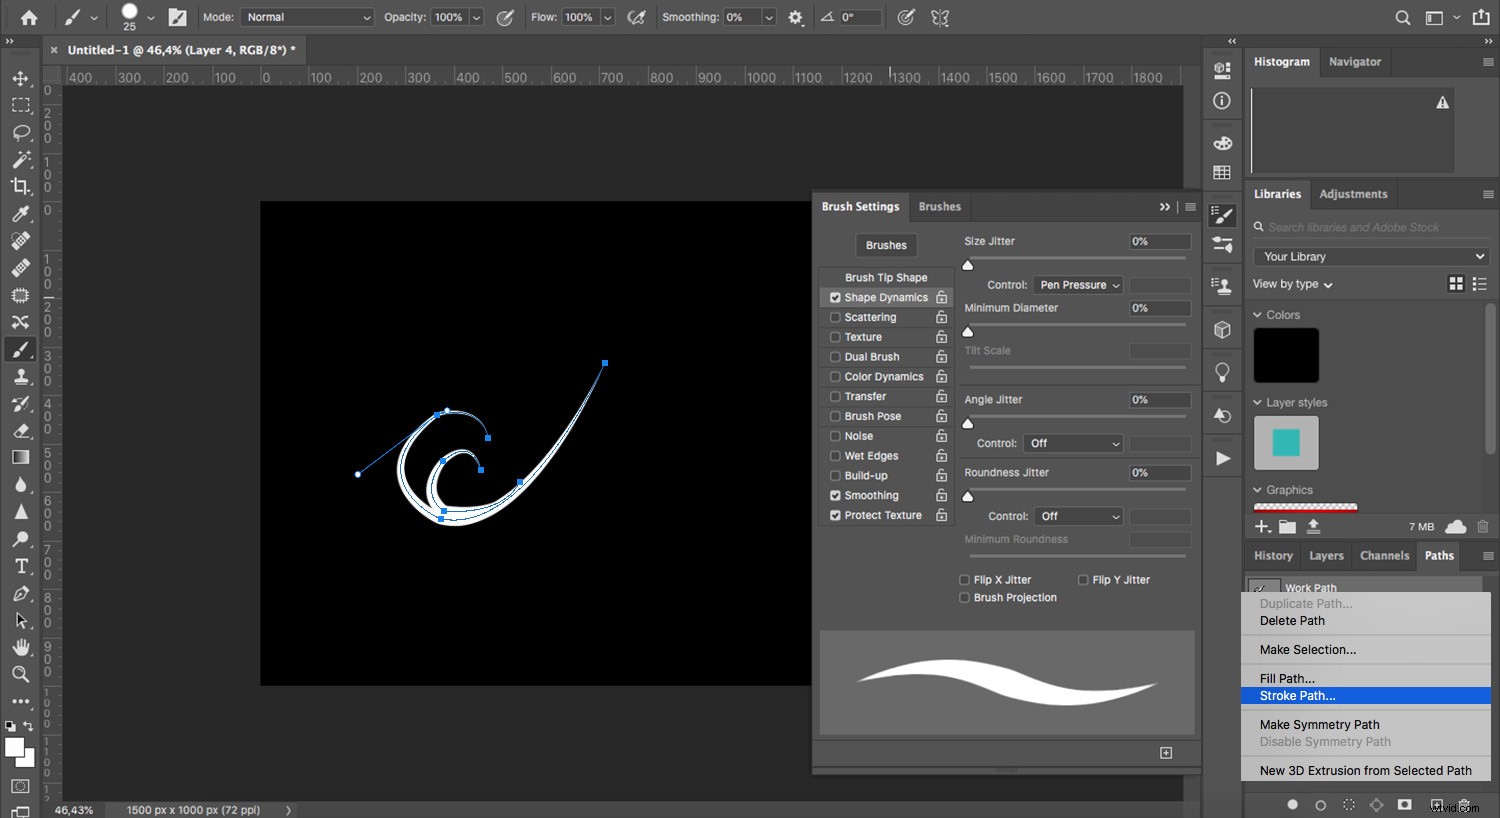
Task: Open the Size Jitter Control dropdown
Action: (1078, 285)
